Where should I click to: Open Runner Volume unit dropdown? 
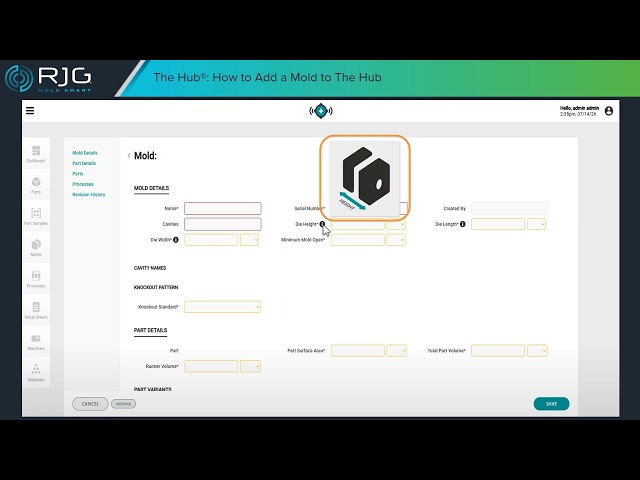[250, 366]
